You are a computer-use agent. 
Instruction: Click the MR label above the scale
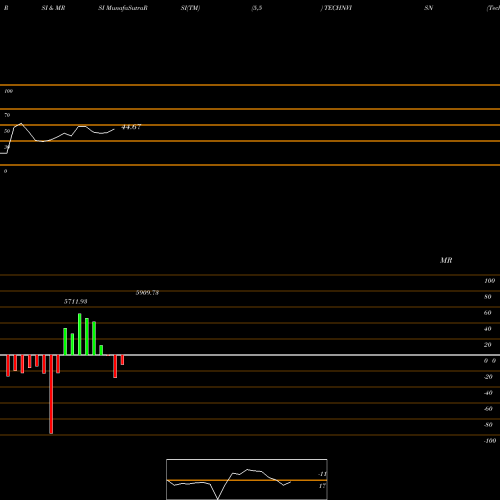(x=446, y=260)
